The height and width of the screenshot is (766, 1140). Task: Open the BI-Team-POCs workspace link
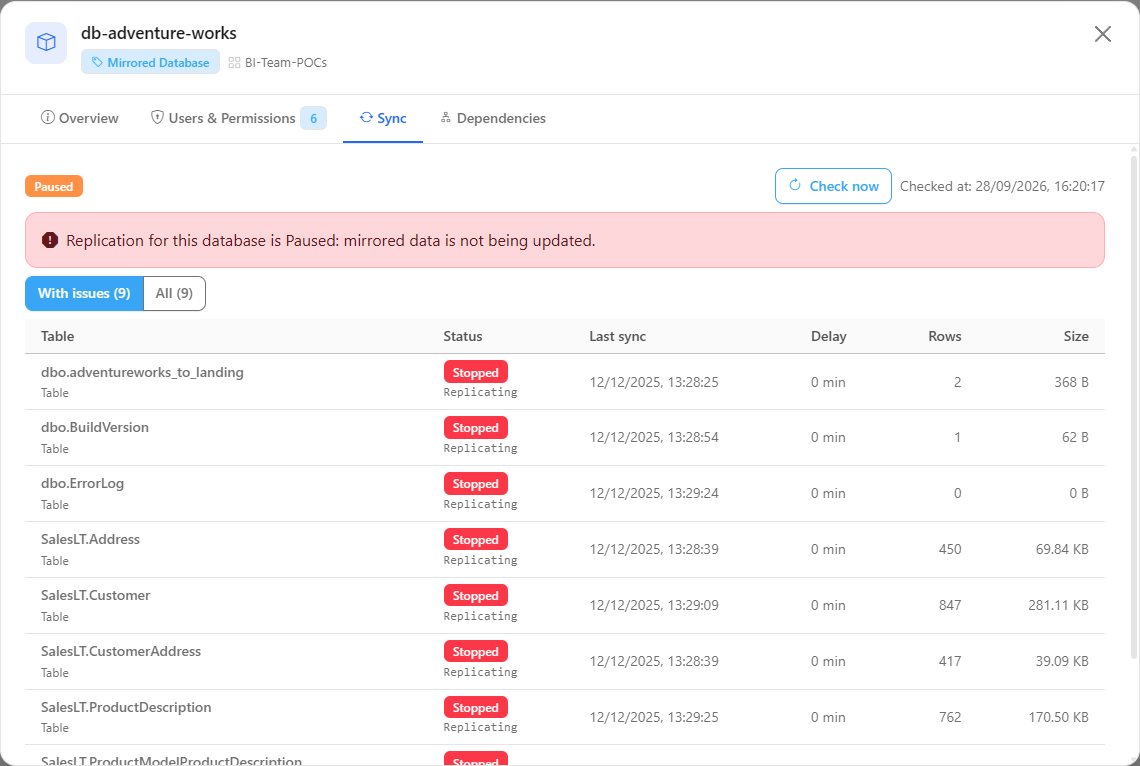(x=286, y=63)
